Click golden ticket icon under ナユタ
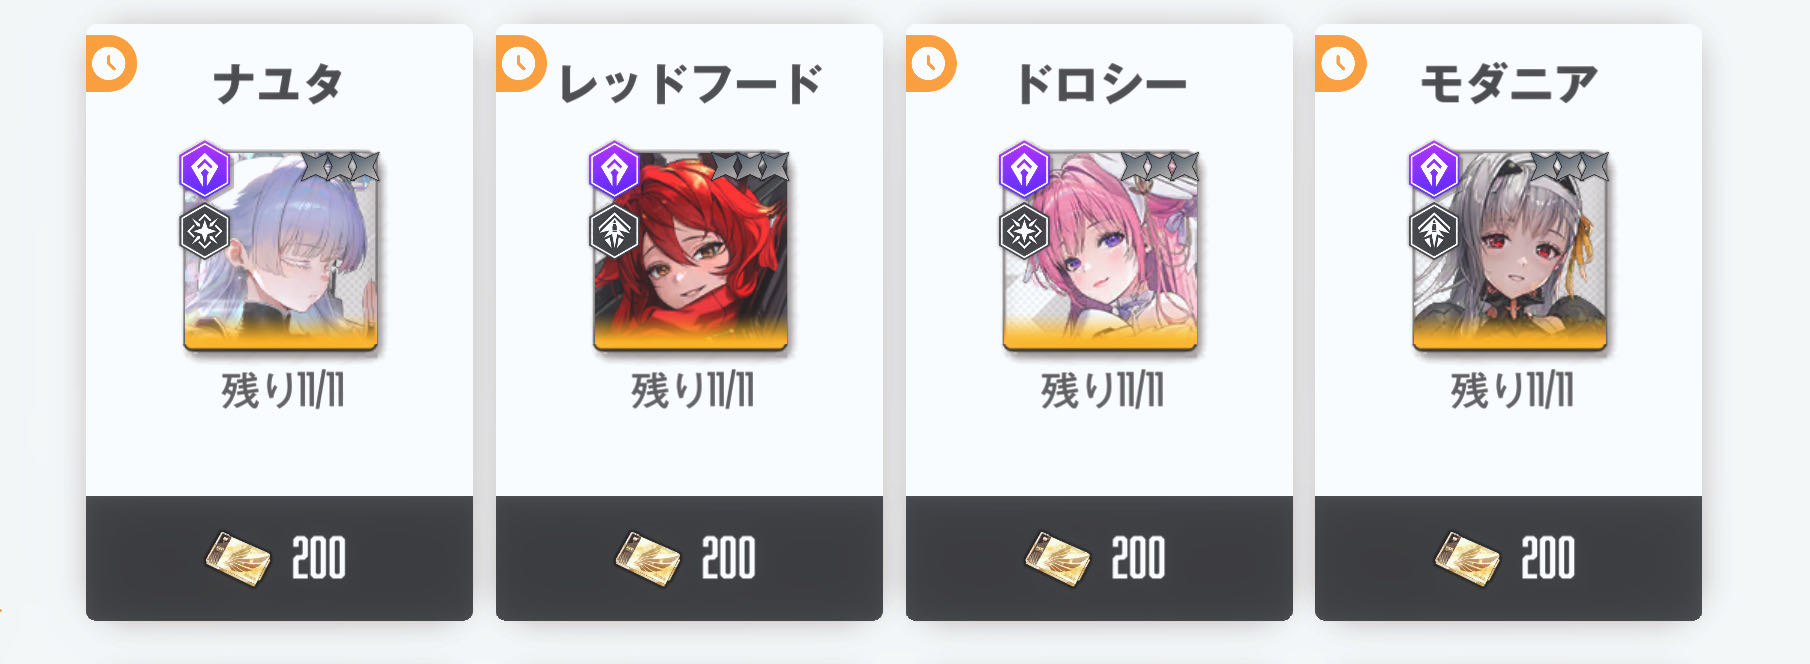The width and height of the screenshot is (1810, 664). click(238, 559)
